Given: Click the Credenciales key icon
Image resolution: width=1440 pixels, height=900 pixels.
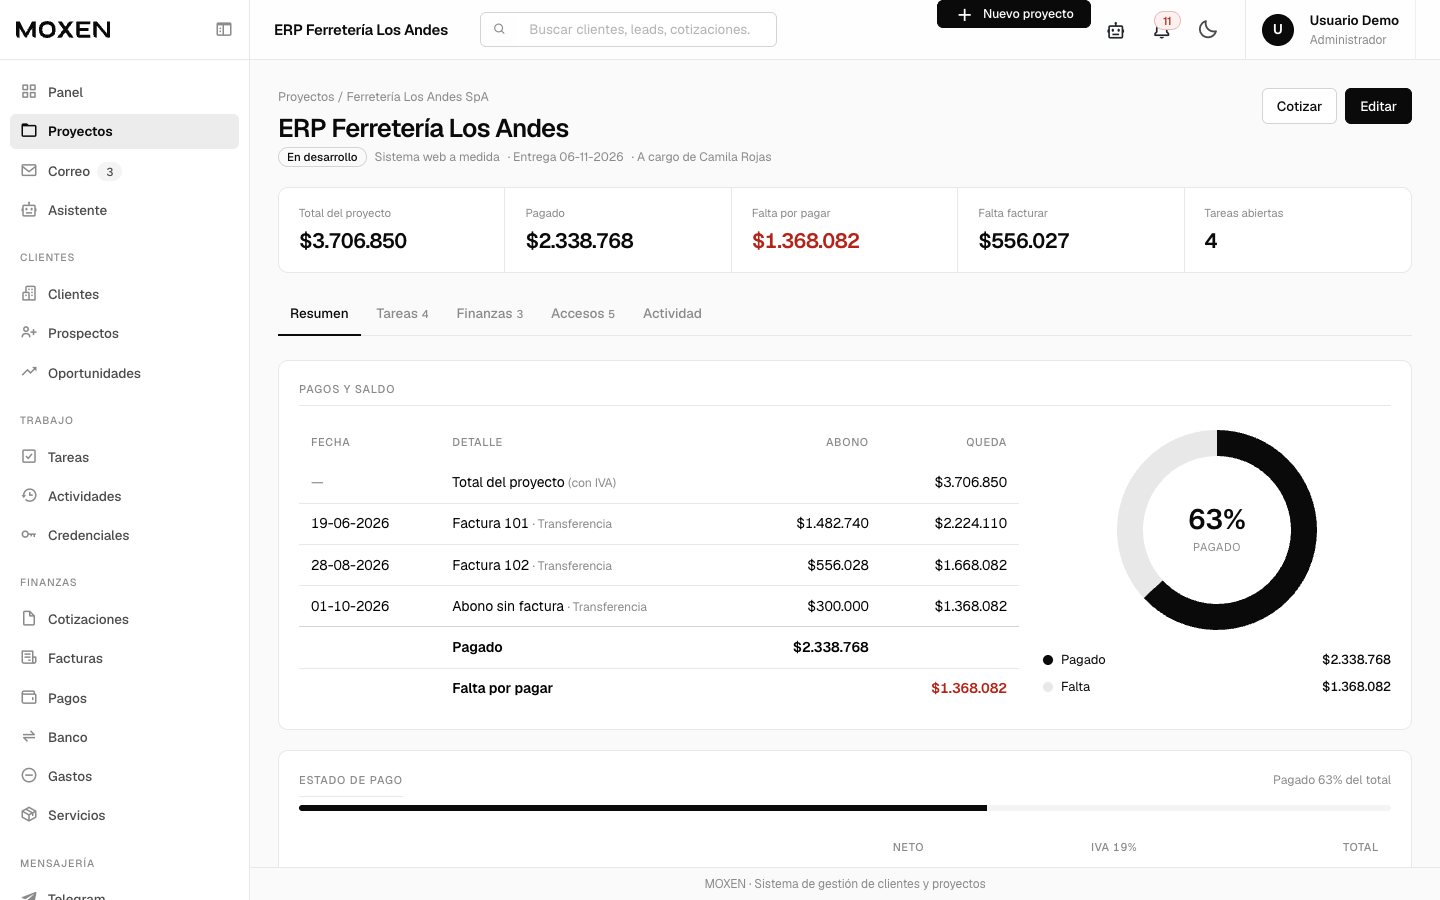Looking at the screenshot, I should [29, 535].
